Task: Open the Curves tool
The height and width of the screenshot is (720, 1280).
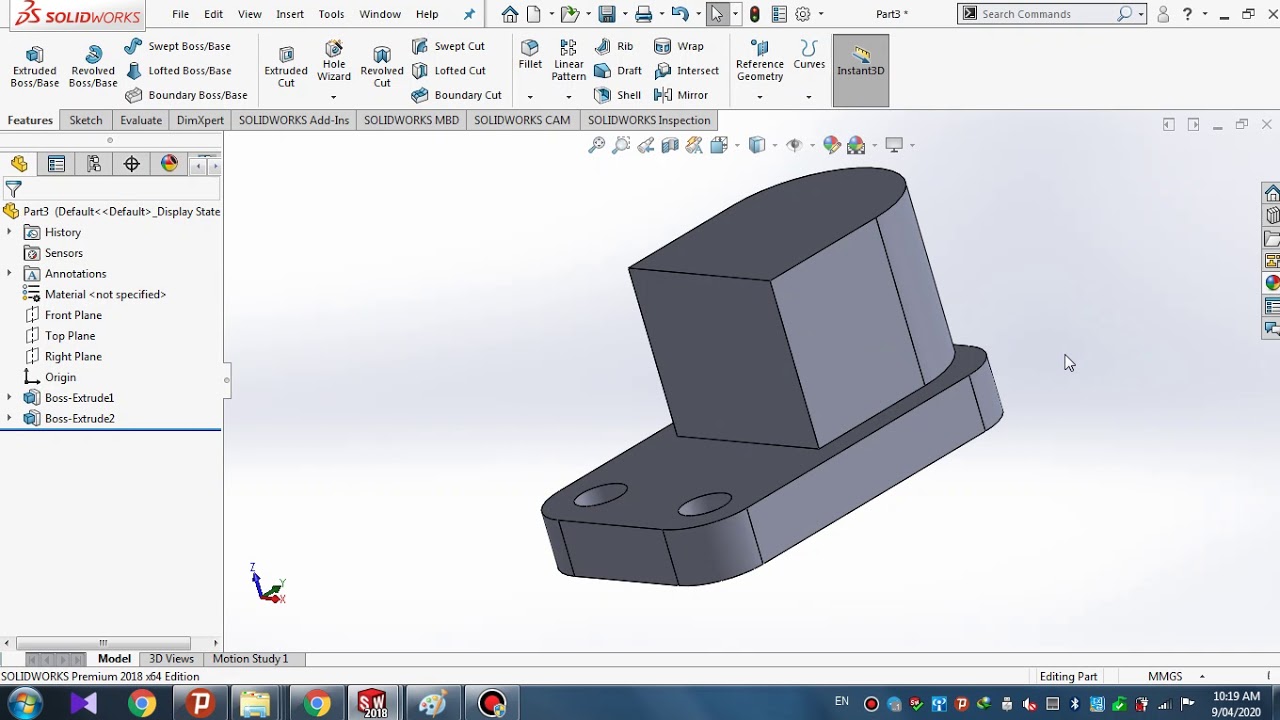Action: (809, 55)
